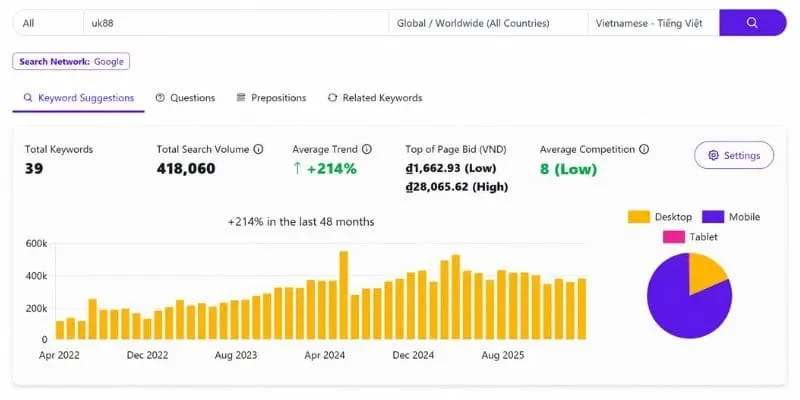This screenshot has height=400, width=800.
Task: Click the 'Dec 2022' axis label
Action: click(x=147, y=355)
